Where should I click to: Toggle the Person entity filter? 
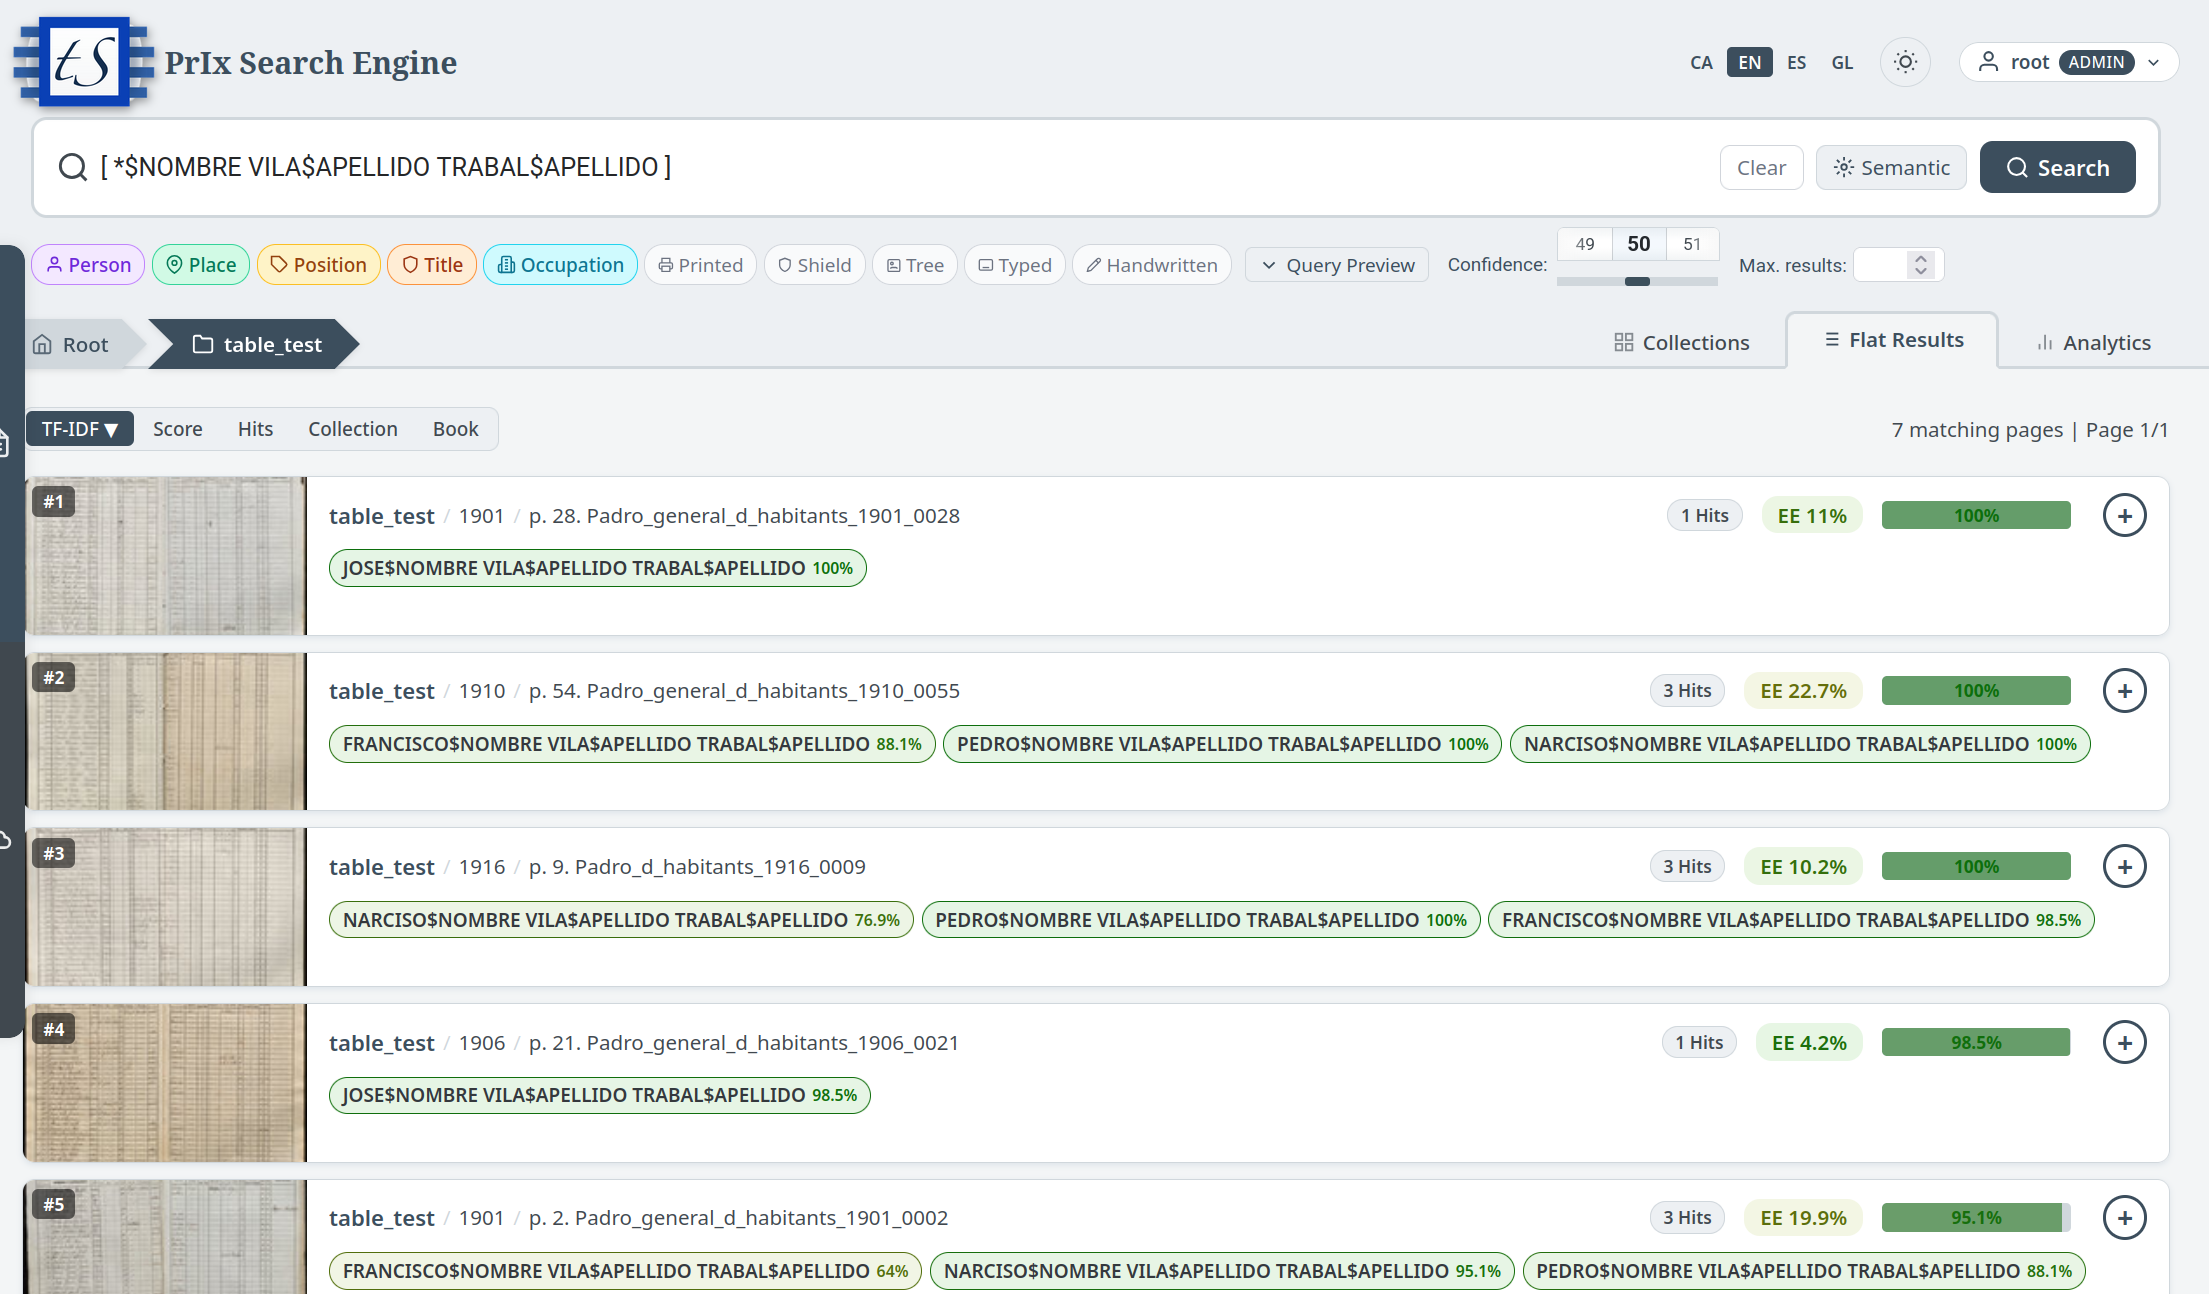[x=88, y=265]
